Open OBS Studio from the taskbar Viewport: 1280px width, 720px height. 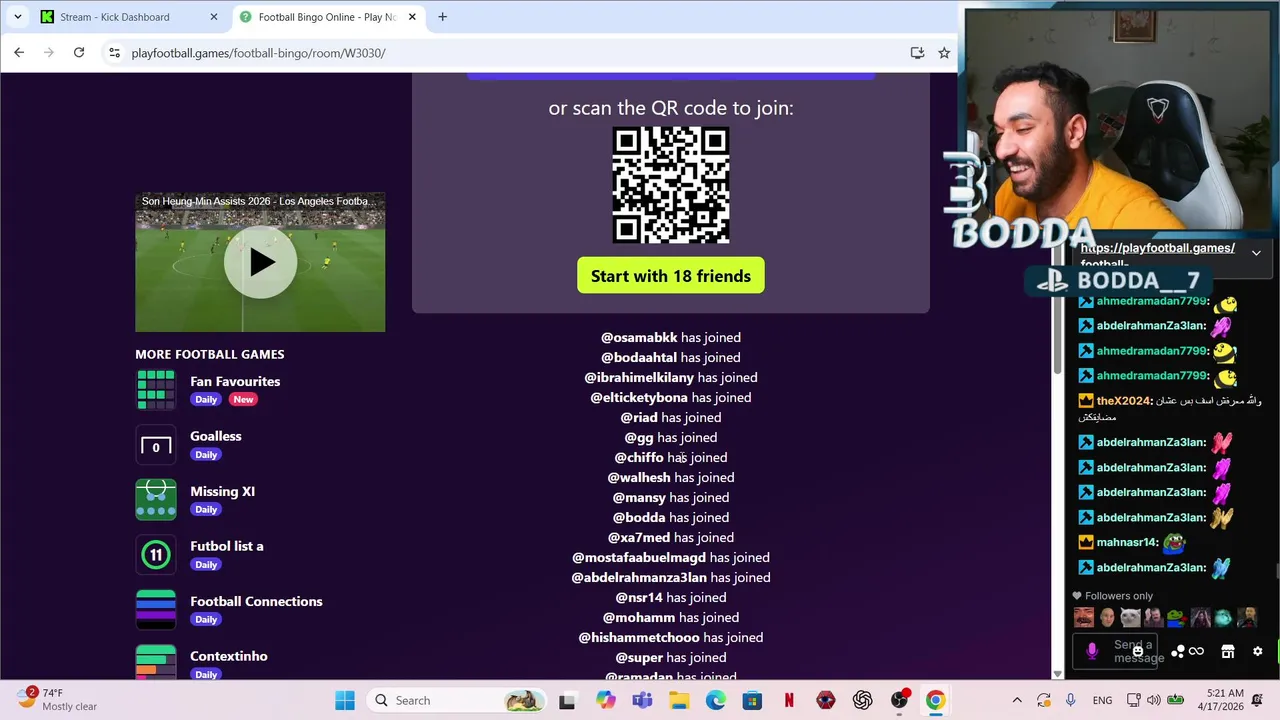(899, 700)
